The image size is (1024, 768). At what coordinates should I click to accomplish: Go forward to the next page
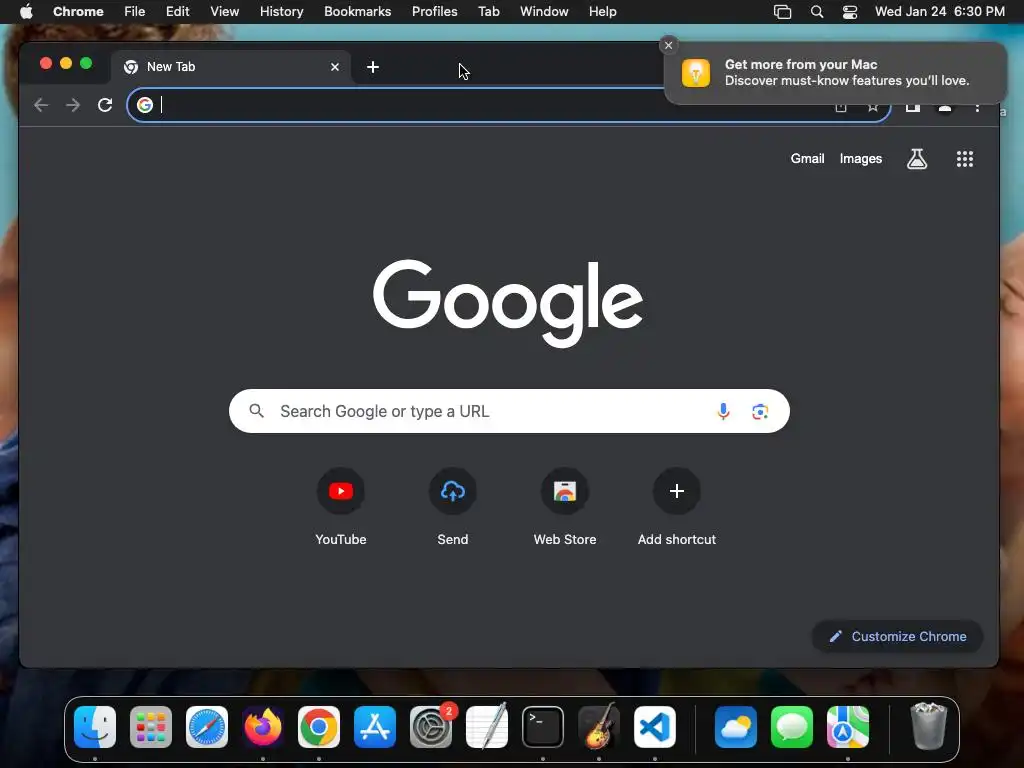73,105
